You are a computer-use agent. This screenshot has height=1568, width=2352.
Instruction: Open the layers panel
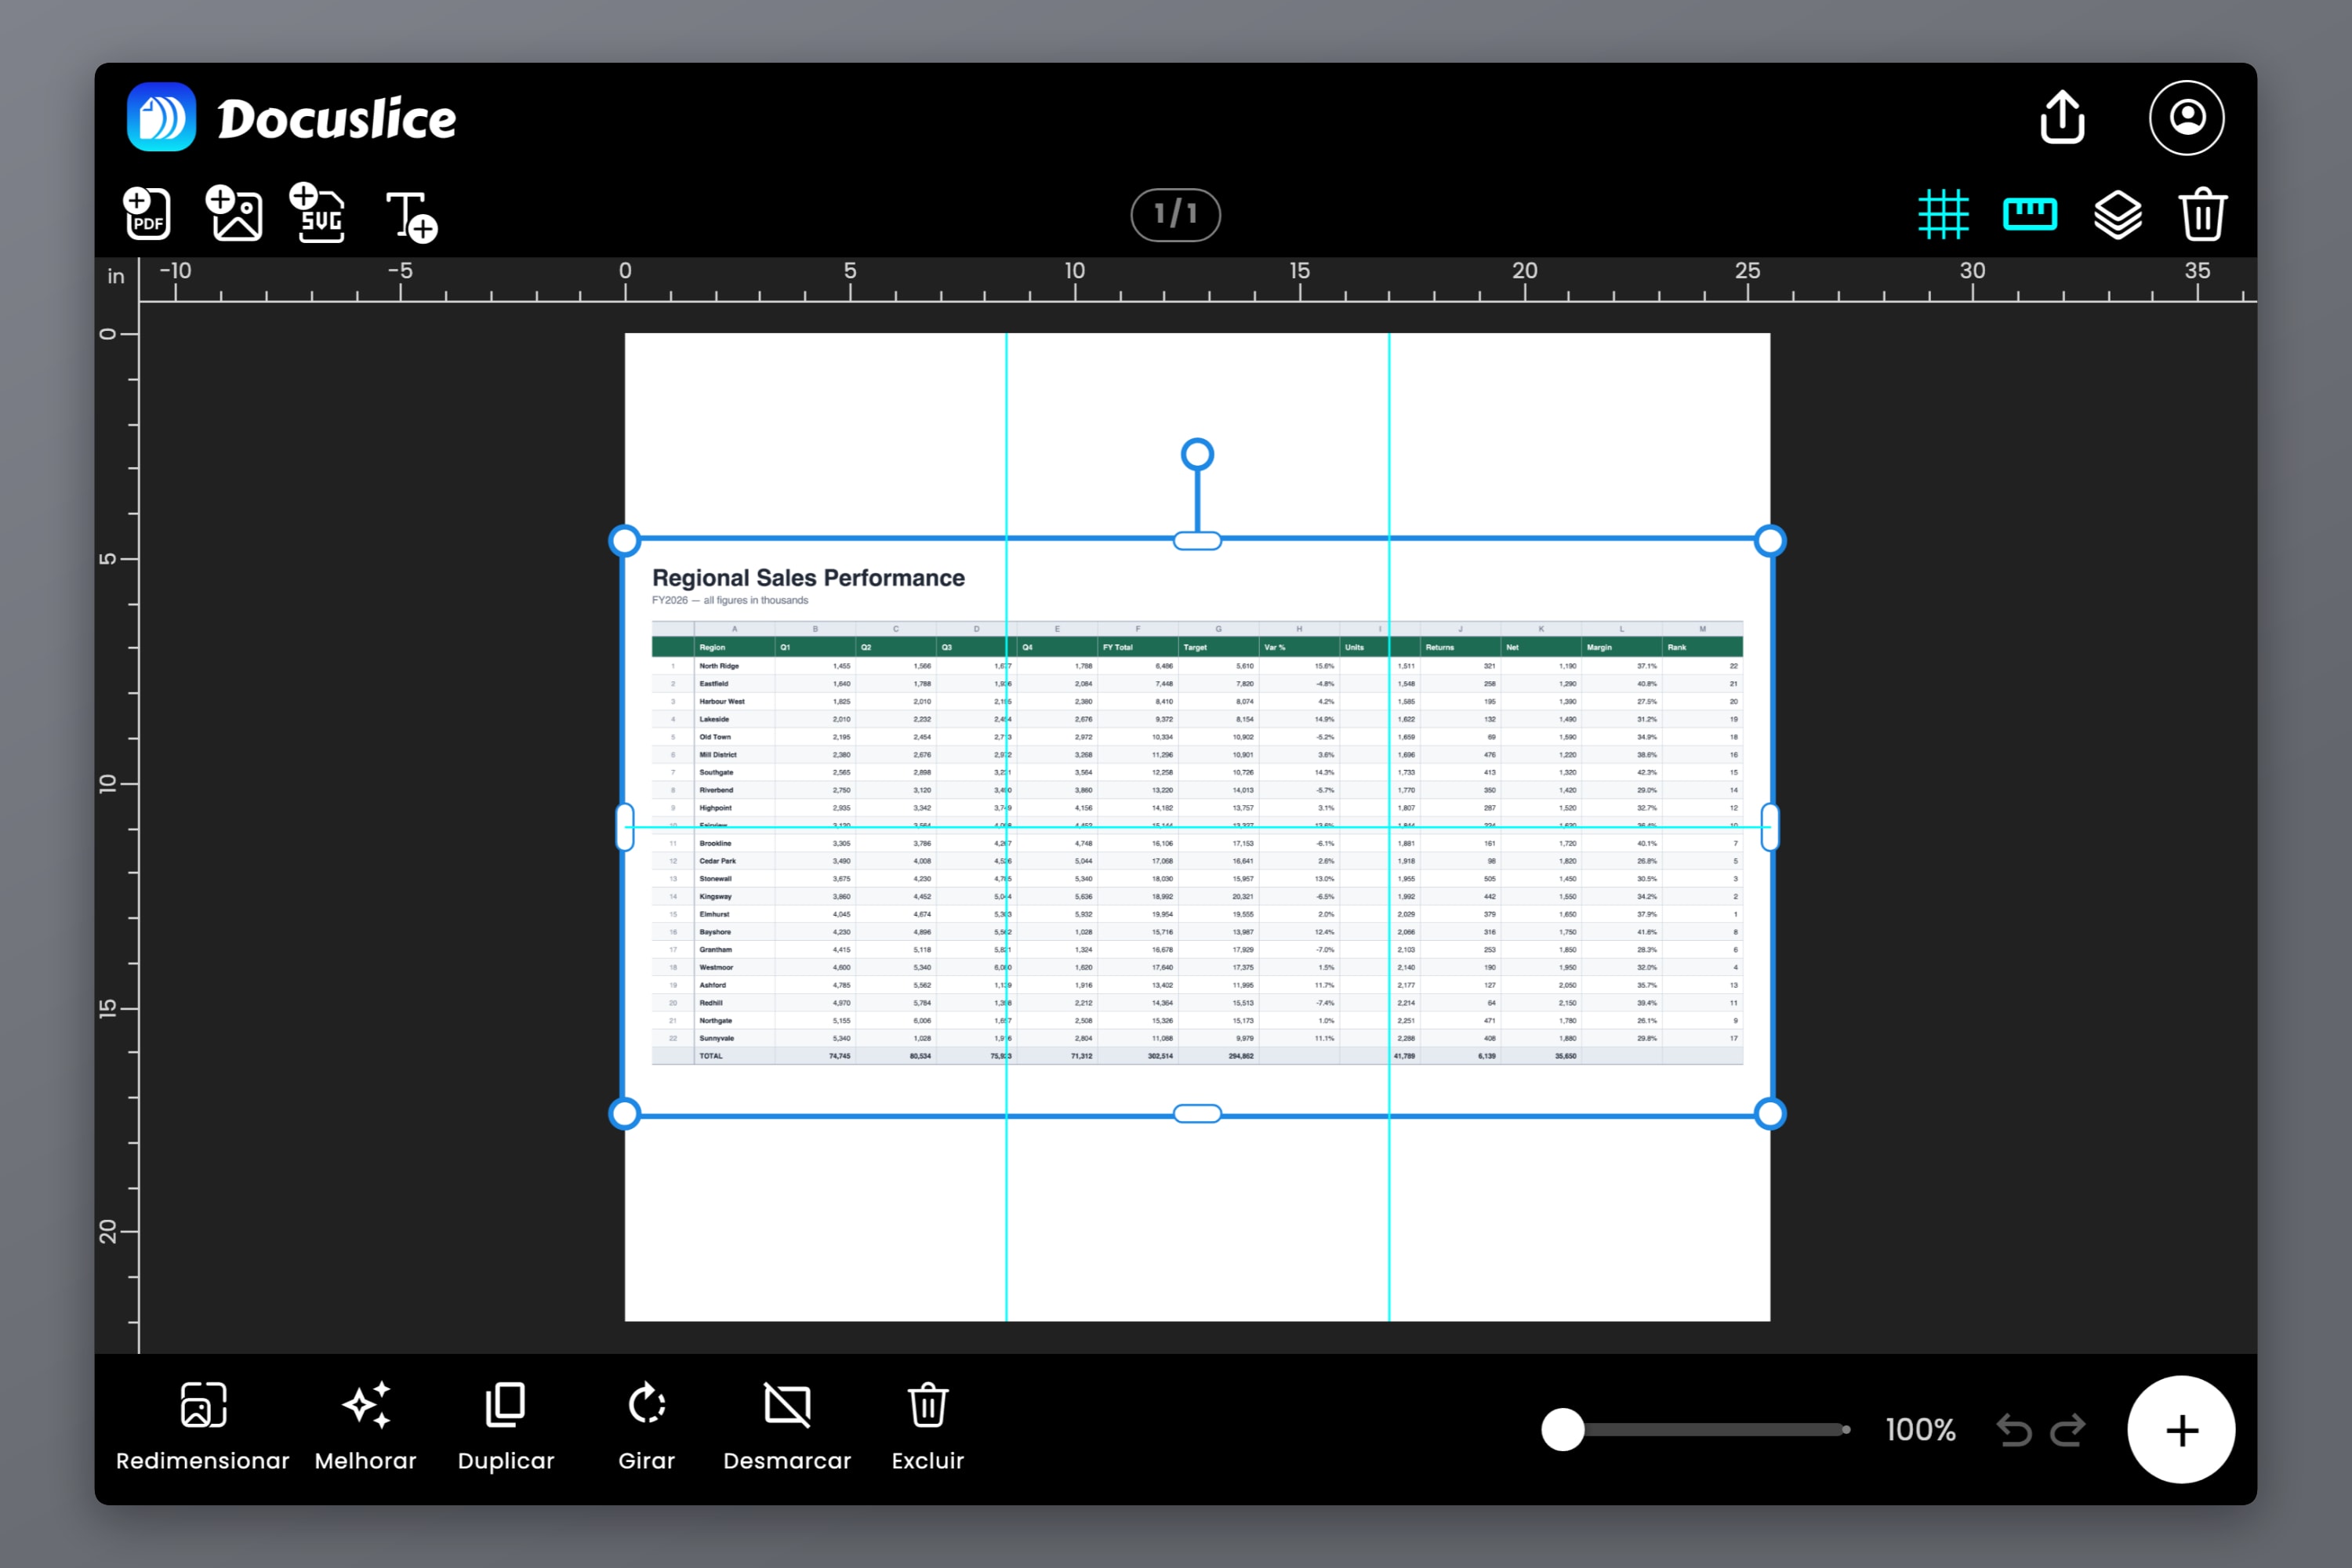click(2117, 214)
